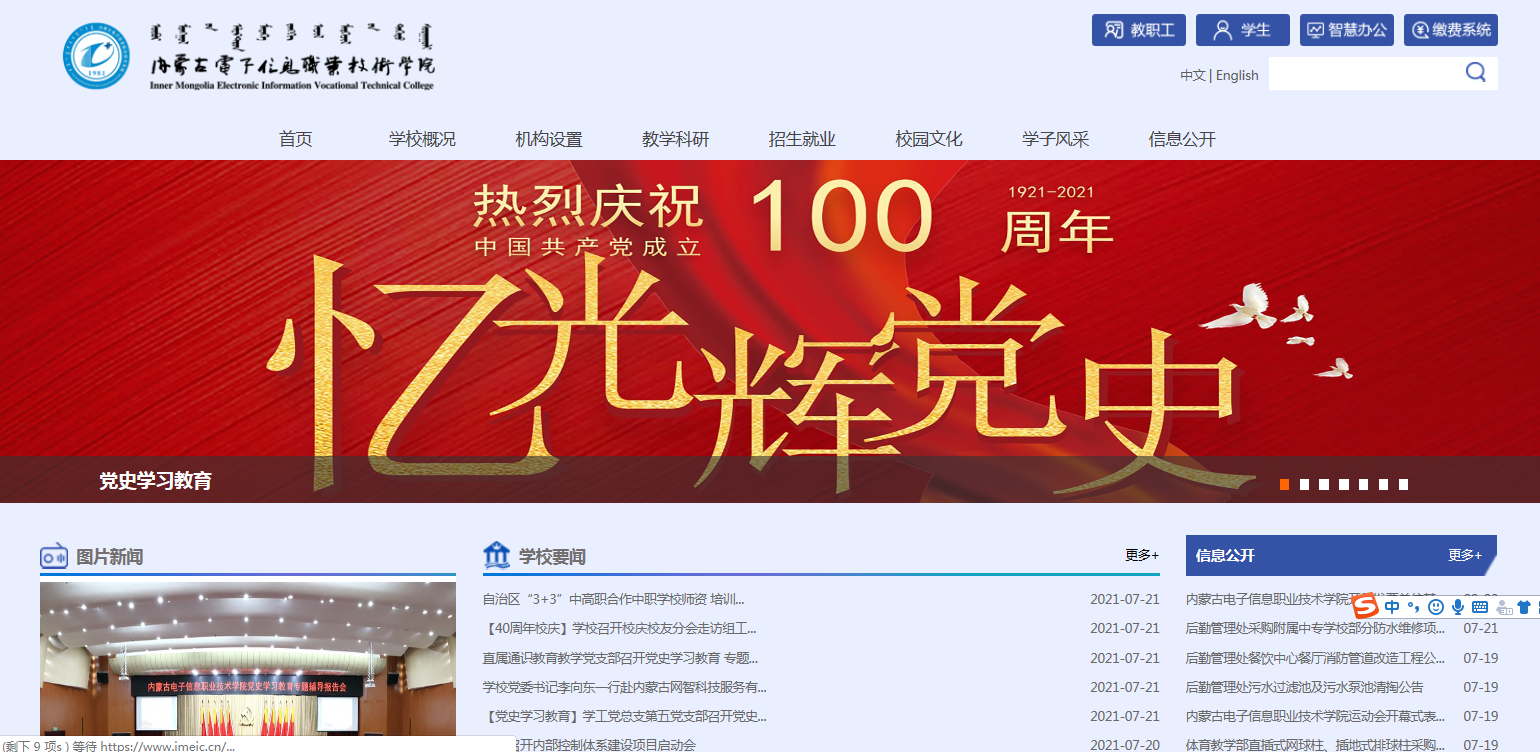The image size is (1540, 752).
Task: Click the IME microphone voice input icon
Action: coord(1458,607)
